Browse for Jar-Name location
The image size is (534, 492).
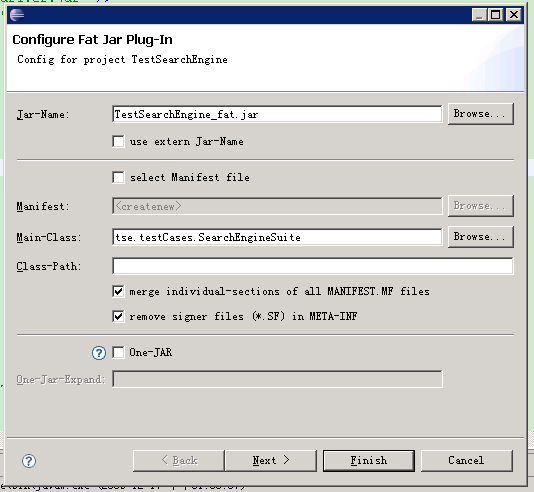pos(481,114)
